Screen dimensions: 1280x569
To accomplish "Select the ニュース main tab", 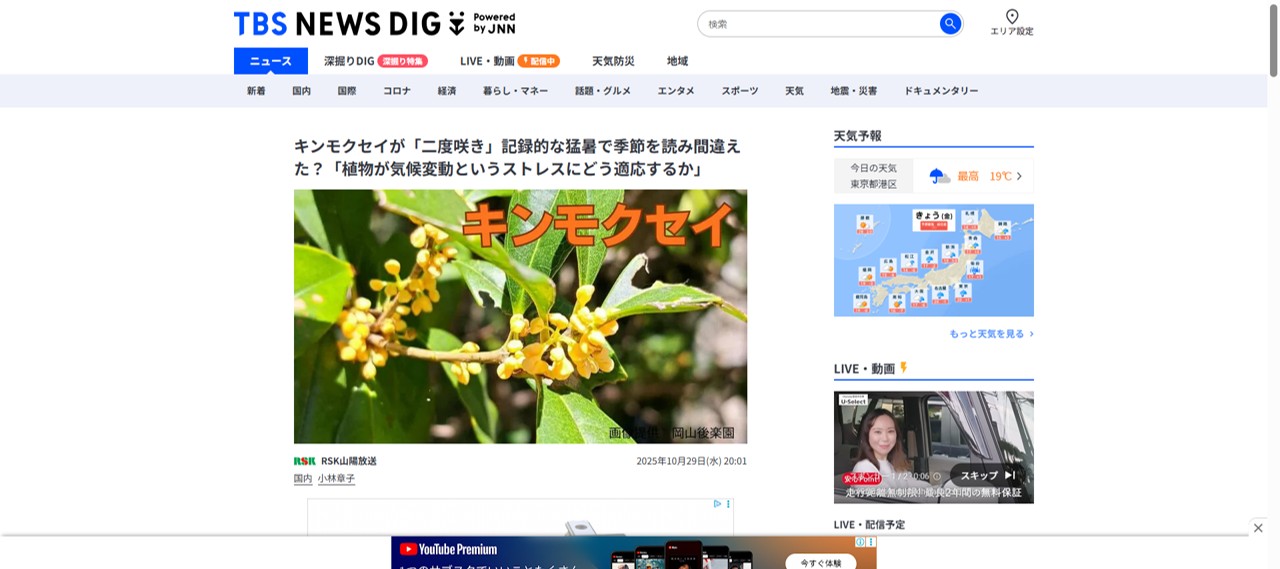I will point(271,61).
